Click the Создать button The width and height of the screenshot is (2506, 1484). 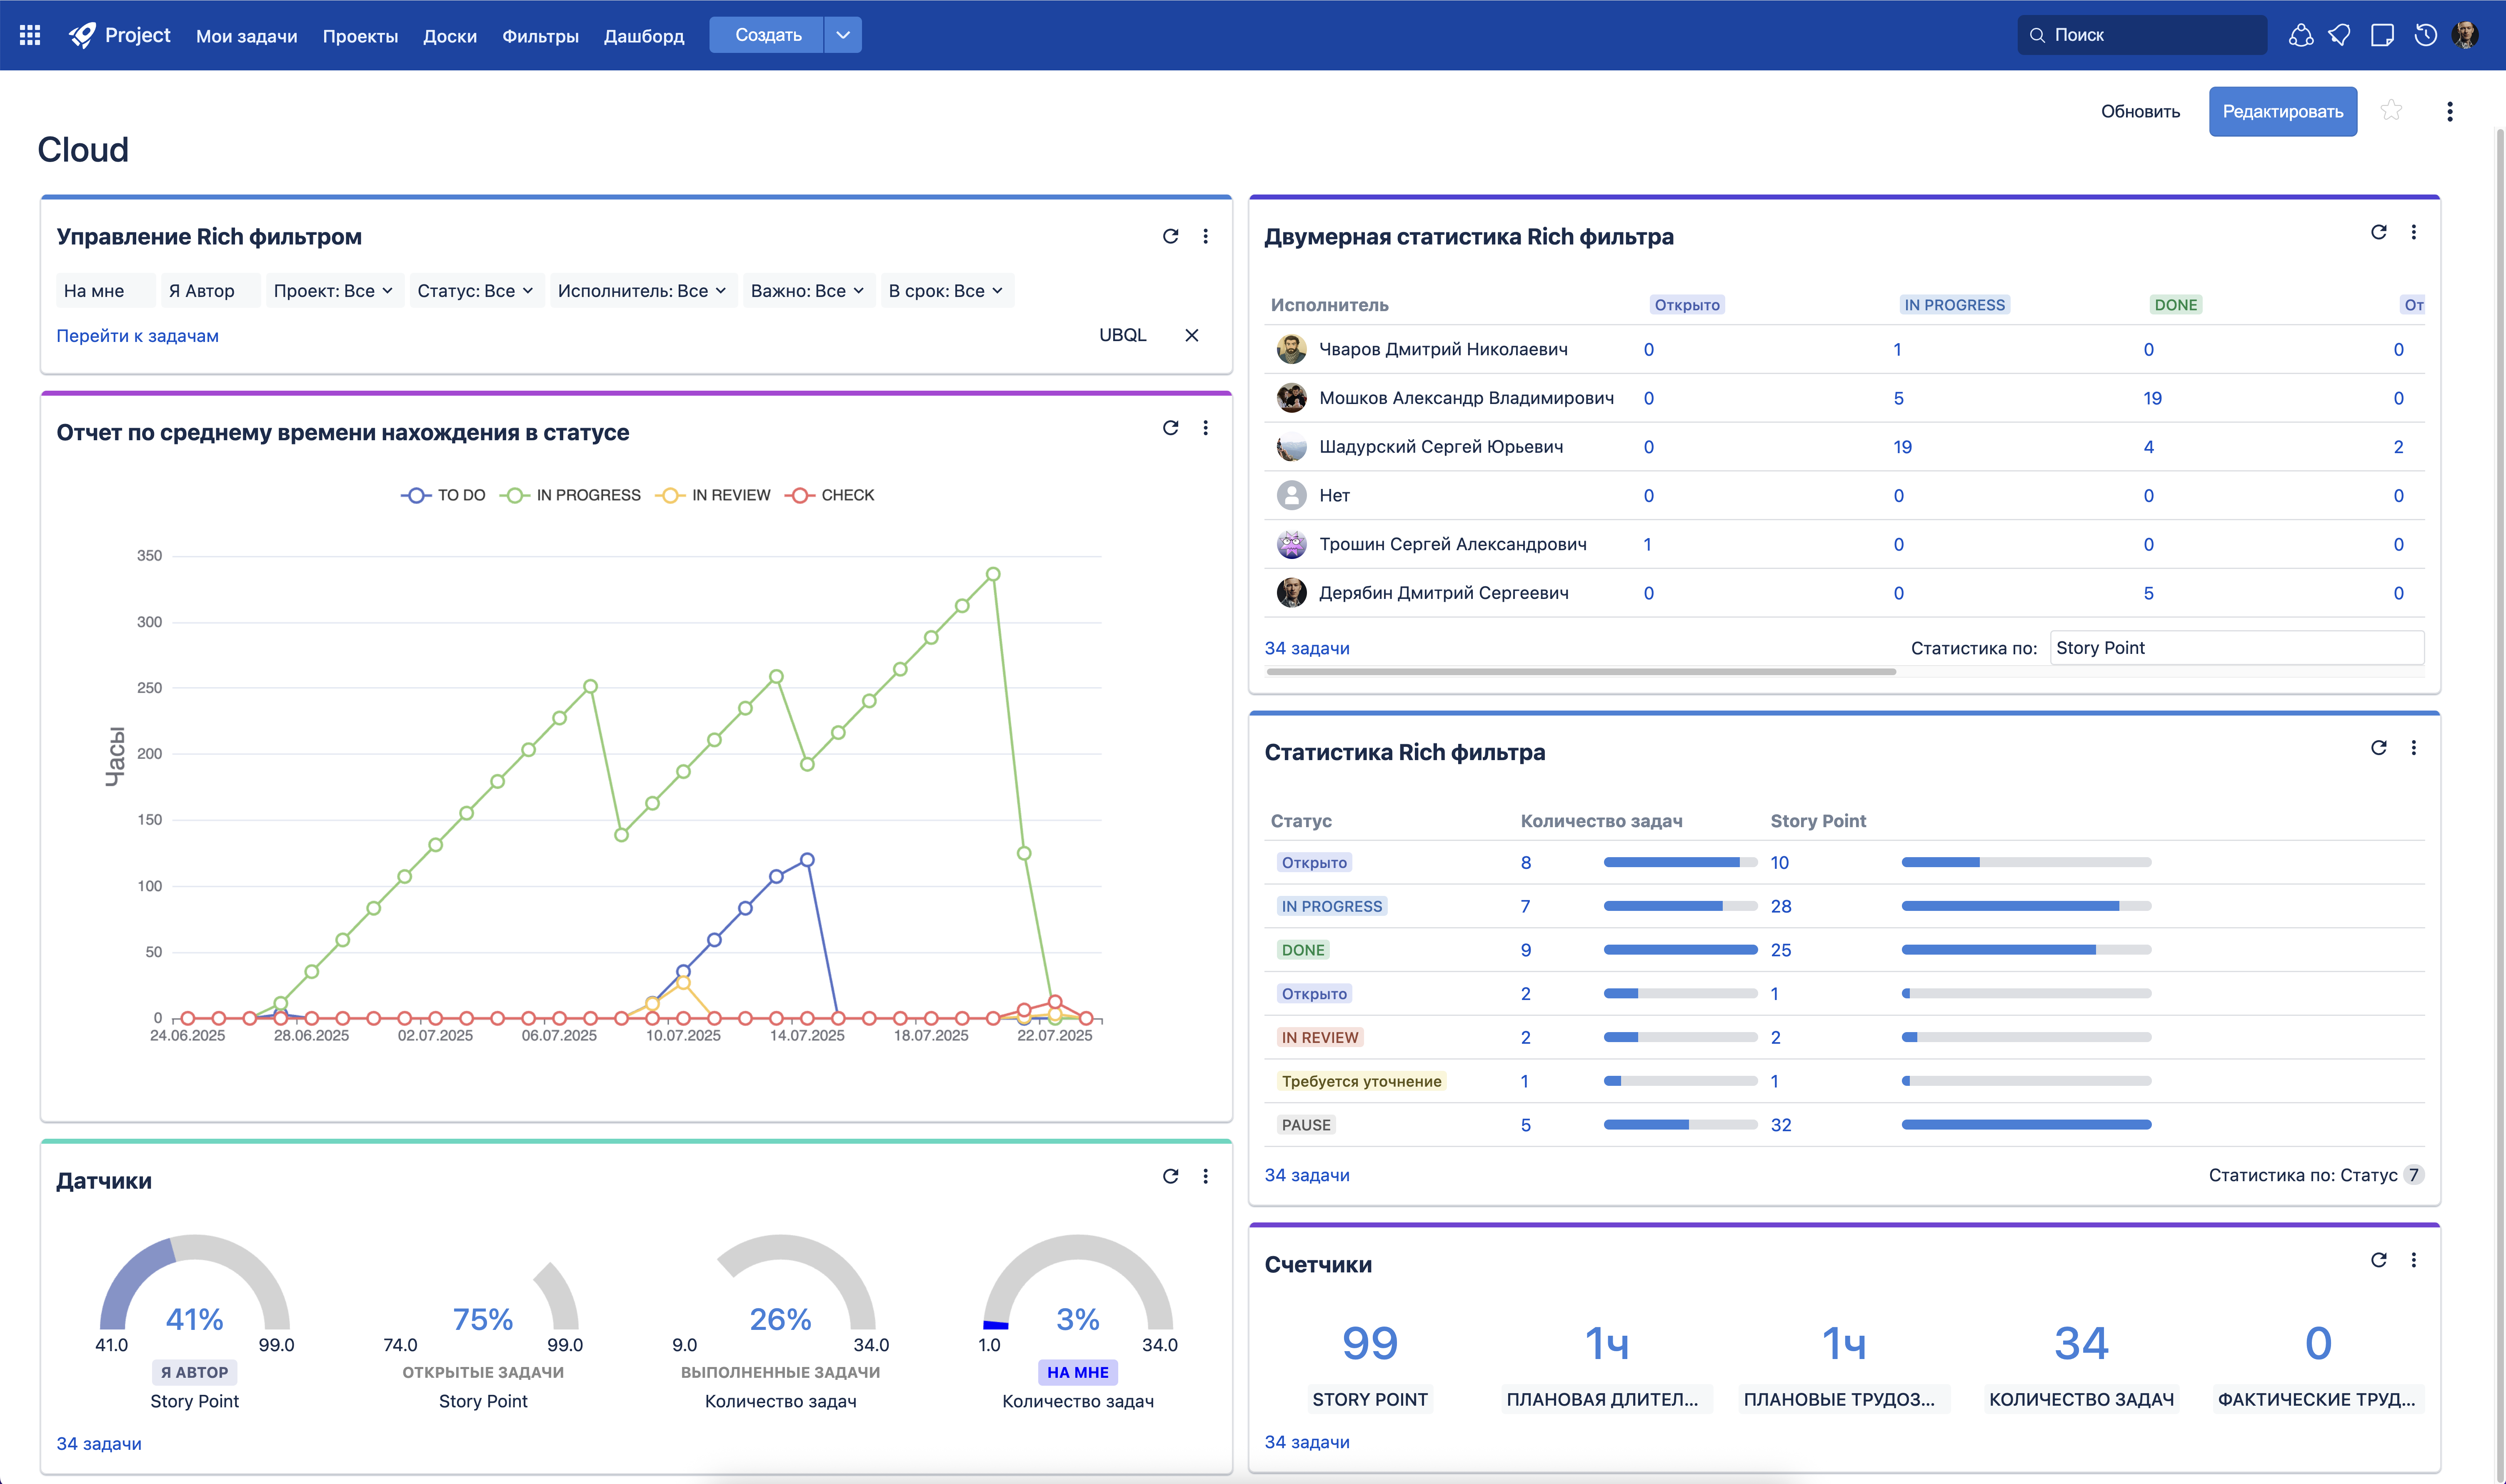click(x=767, y=35)
